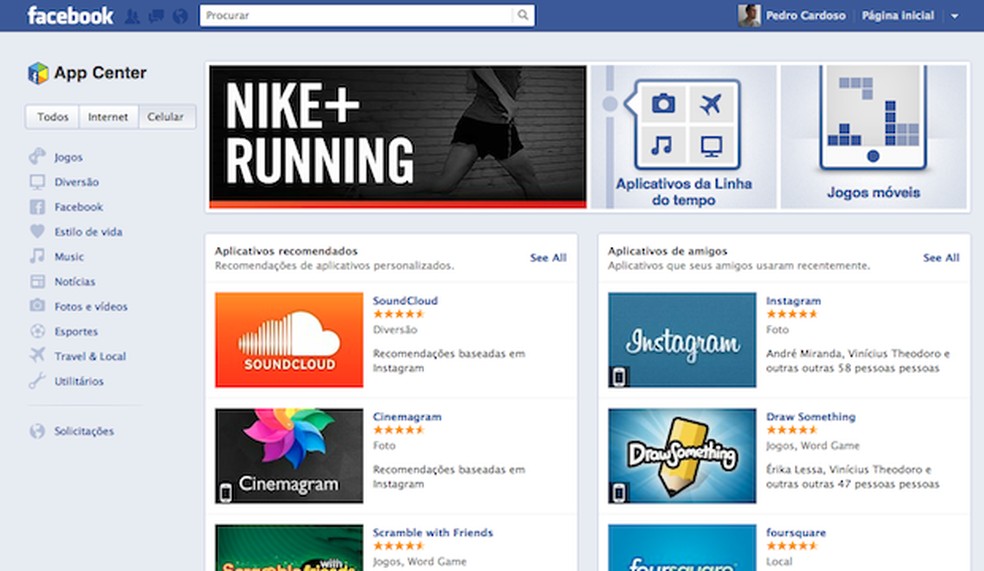Viewport: 984px width, 571px height.
Task: Click the Solicitações globe icon
Action: [38, 430]
